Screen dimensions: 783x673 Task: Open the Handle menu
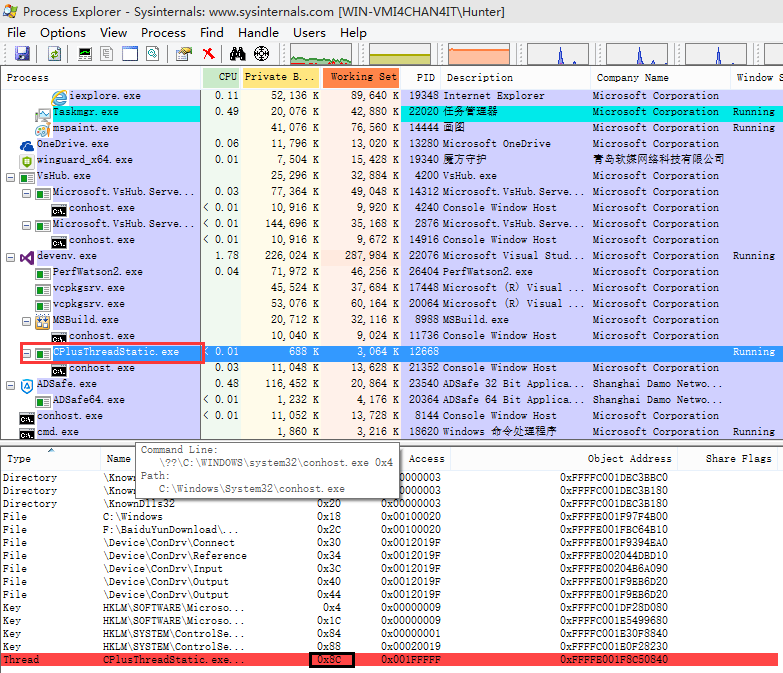pos(258,33)
